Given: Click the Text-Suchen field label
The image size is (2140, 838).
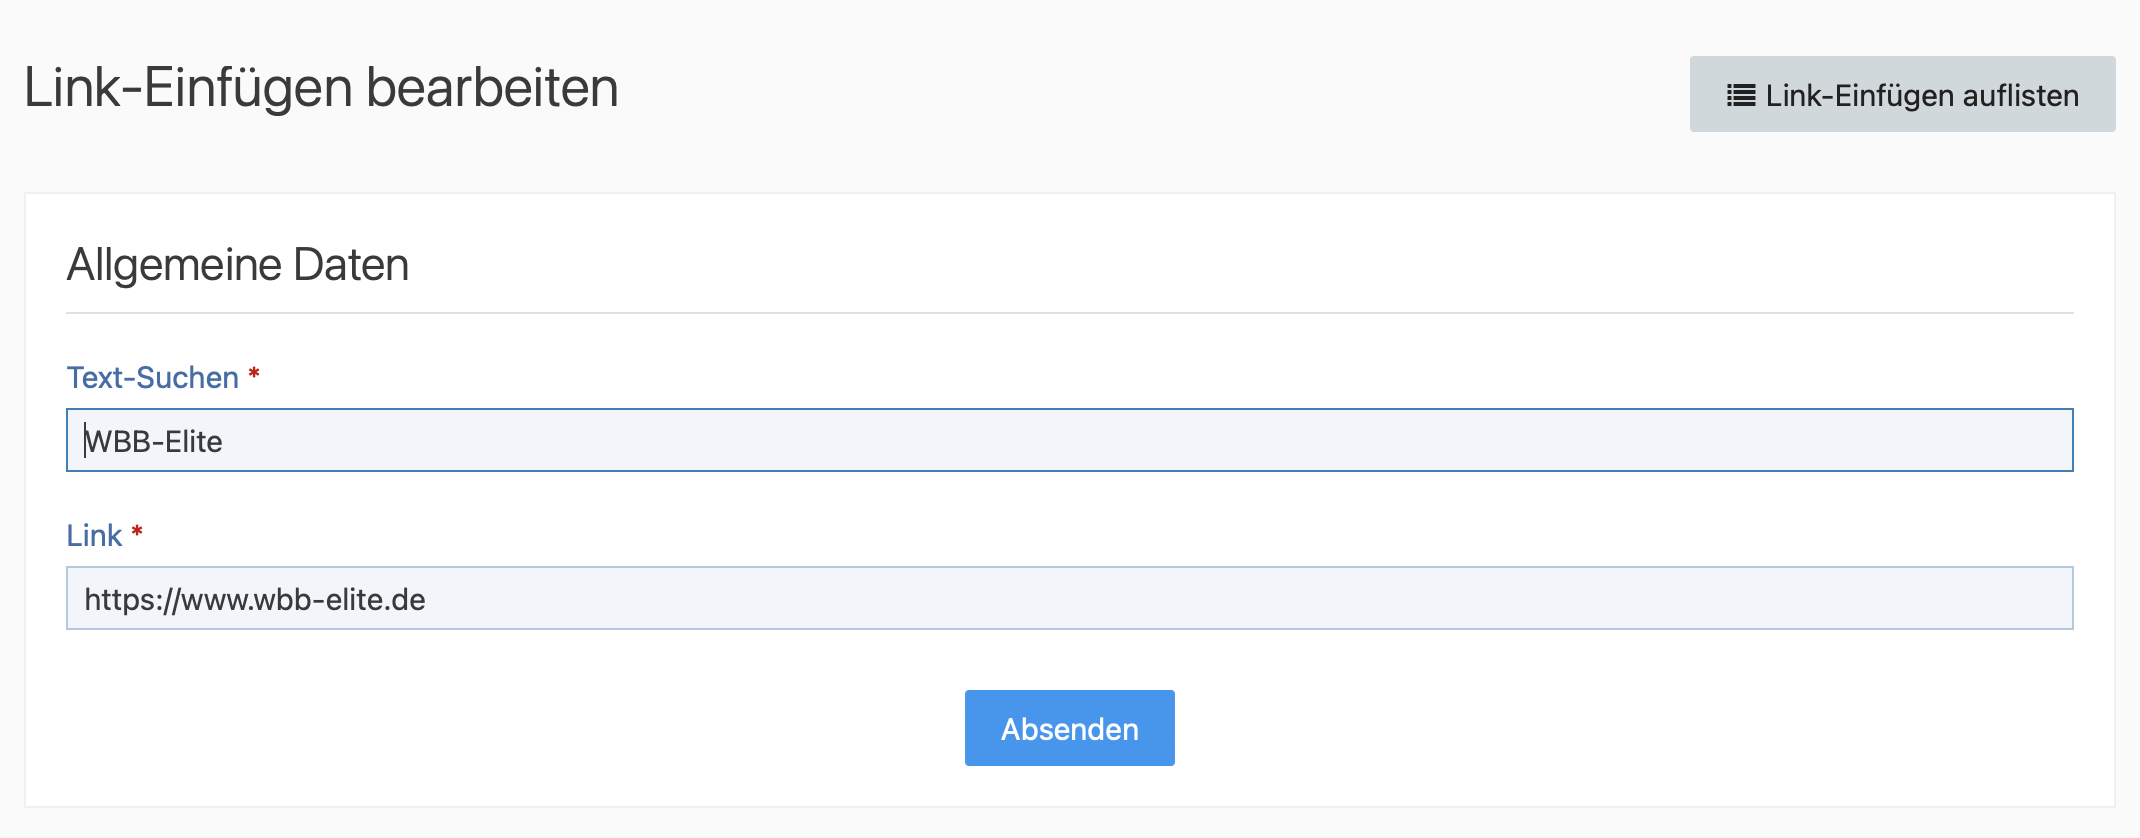Looking at the screenshot, I should 152,378.
